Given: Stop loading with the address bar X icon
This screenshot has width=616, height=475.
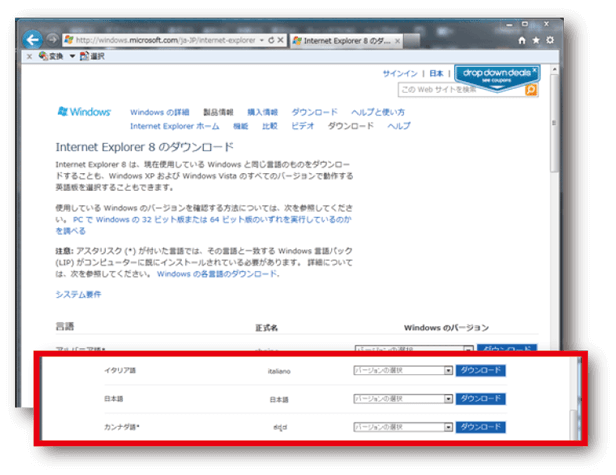Looking at the screenshot, I should (x=280, y=40).
